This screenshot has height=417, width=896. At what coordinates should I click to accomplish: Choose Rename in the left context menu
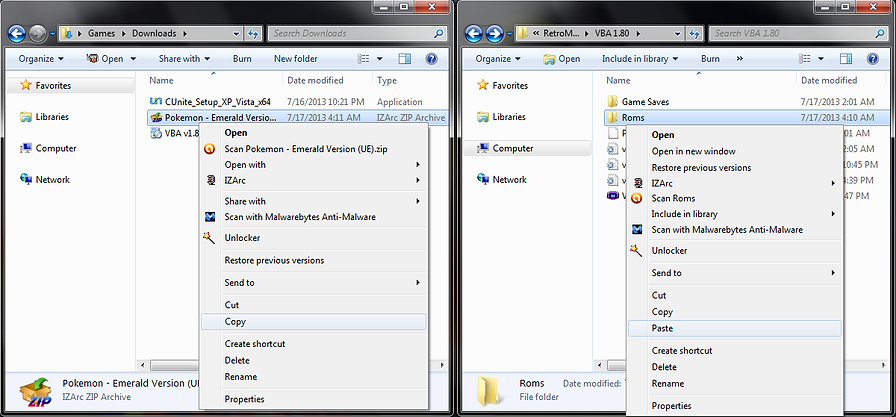tap(314, 376)
